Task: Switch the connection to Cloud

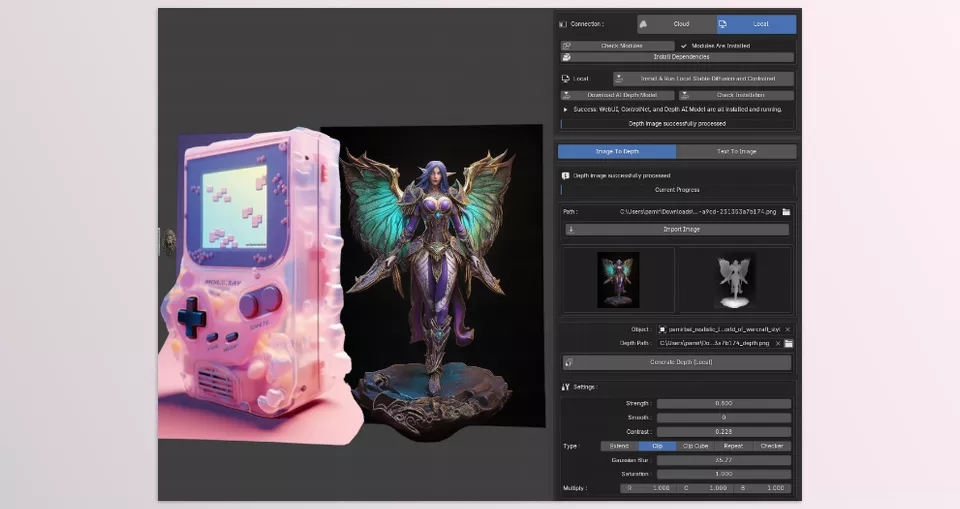Action: 677,24
